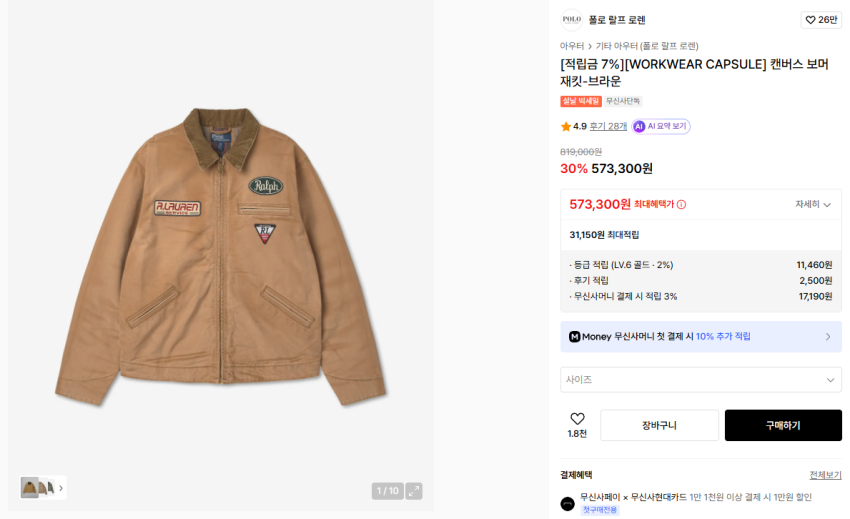Open fullscreen image viewer icon
The height and width of the screenshot is (519, 850).
point(413,491)
